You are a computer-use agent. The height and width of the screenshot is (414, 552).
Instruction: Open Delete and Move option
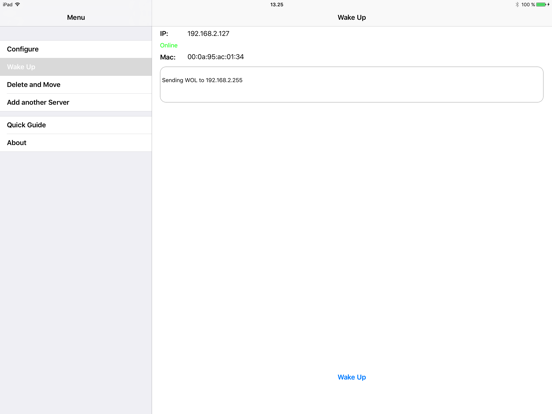76,84
